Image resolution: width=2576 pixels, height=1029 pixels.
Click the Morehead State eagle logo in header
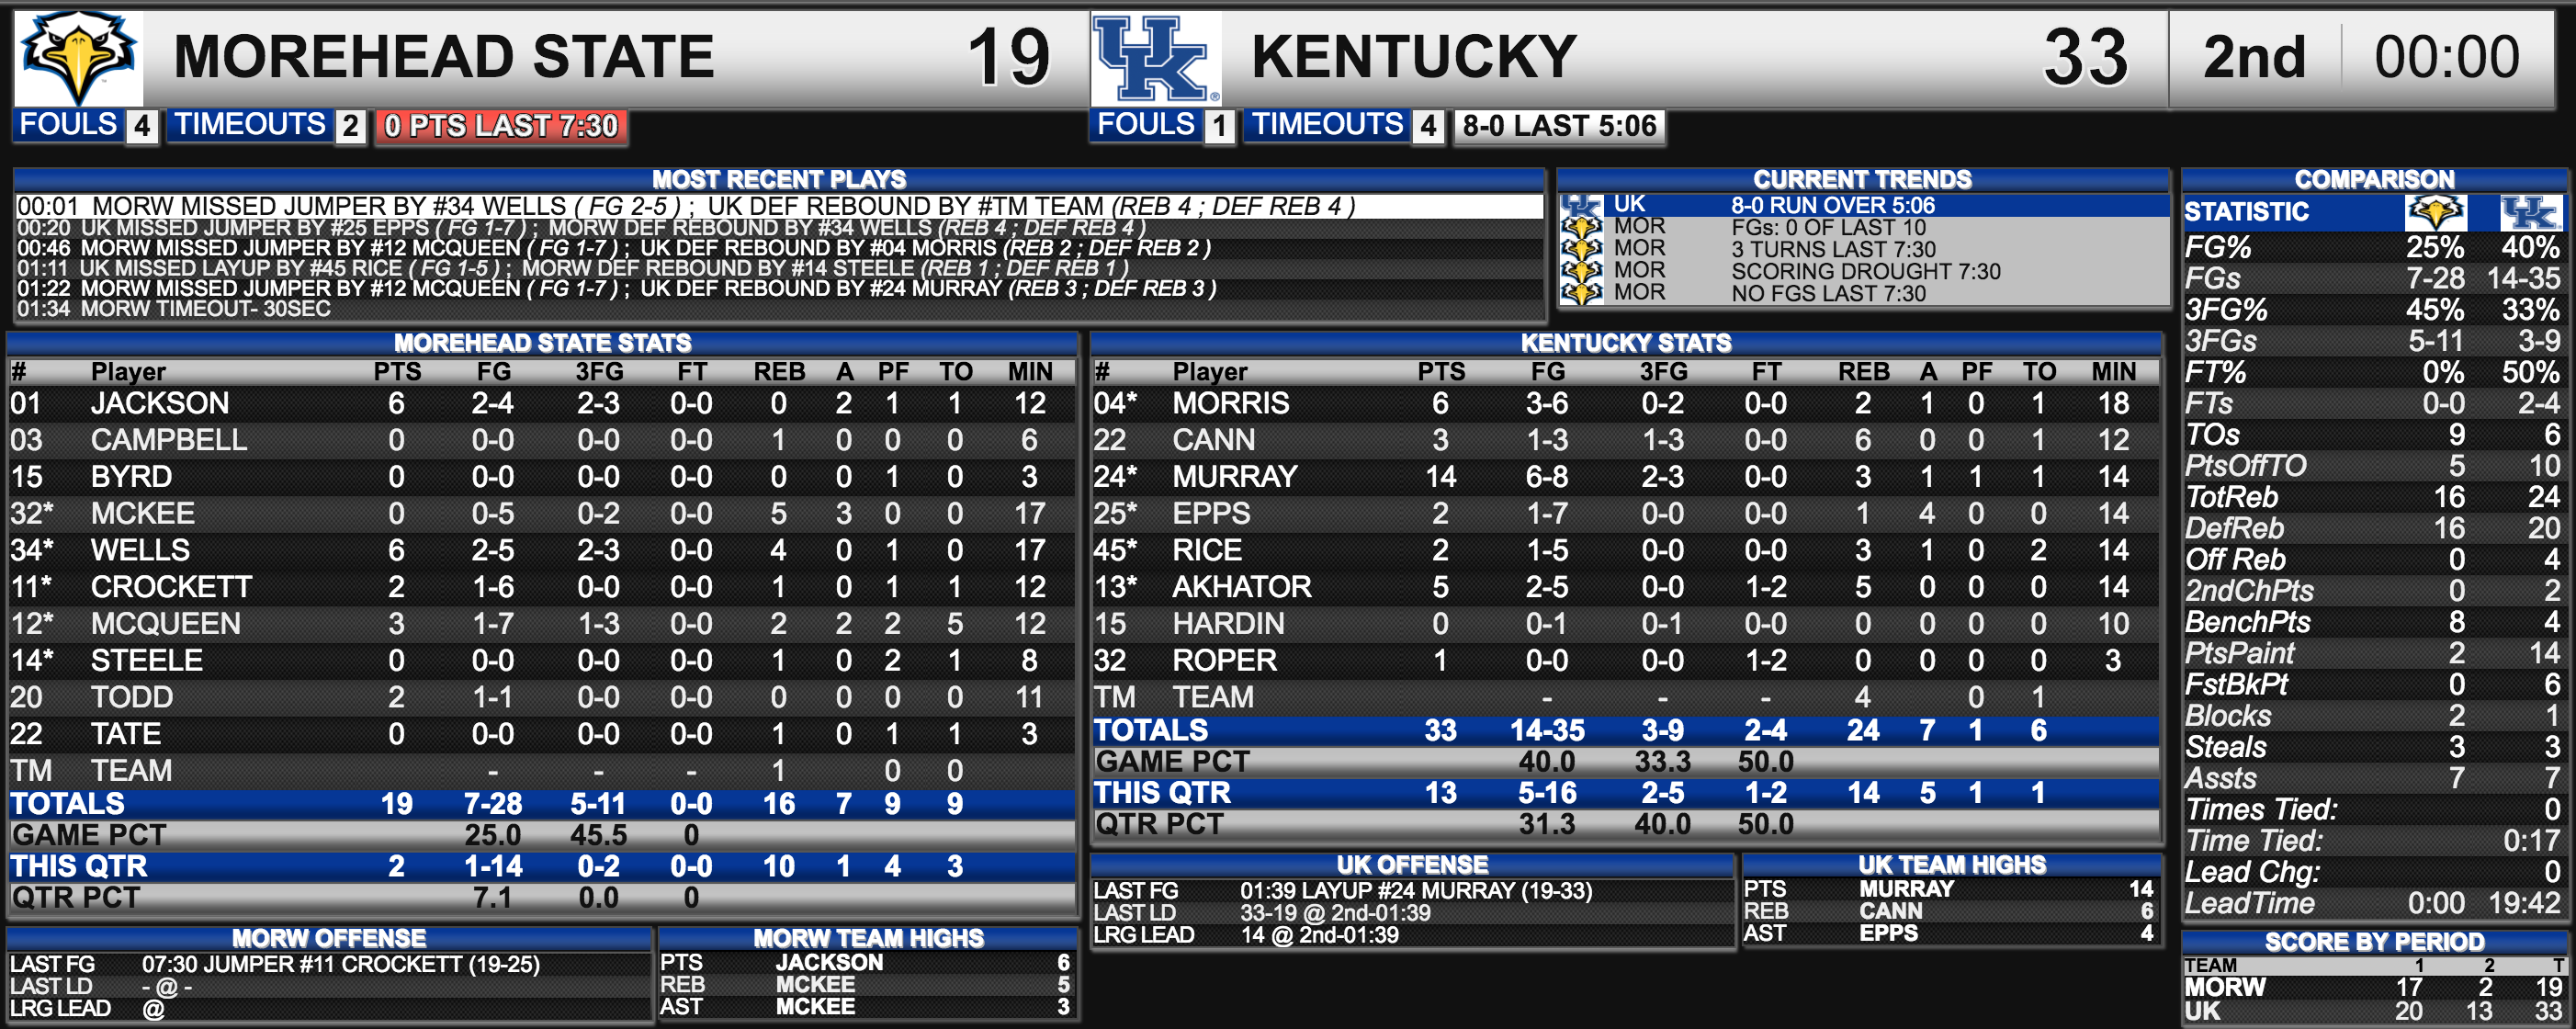tap(79, 58)
